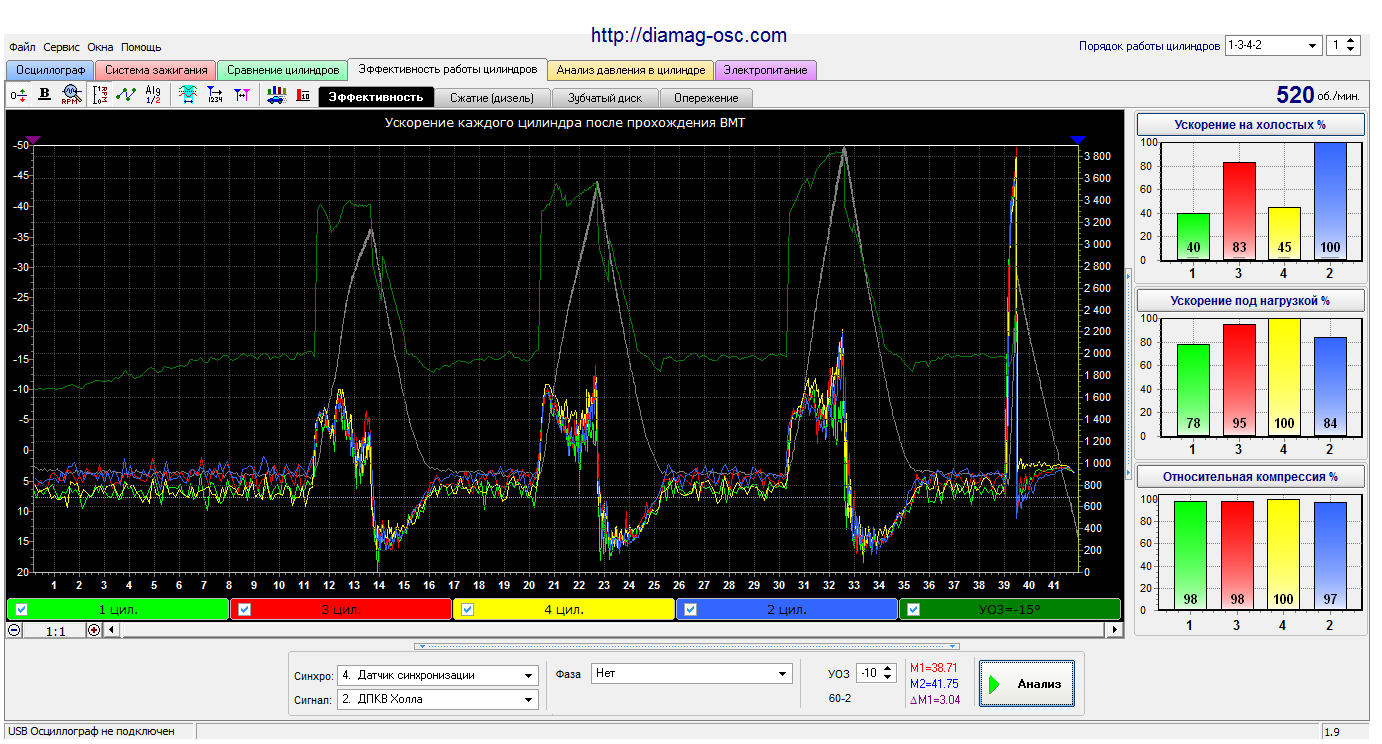1382x744 pixels.
Task: Open the diamag-osc.com link
Action: [689, 35]
